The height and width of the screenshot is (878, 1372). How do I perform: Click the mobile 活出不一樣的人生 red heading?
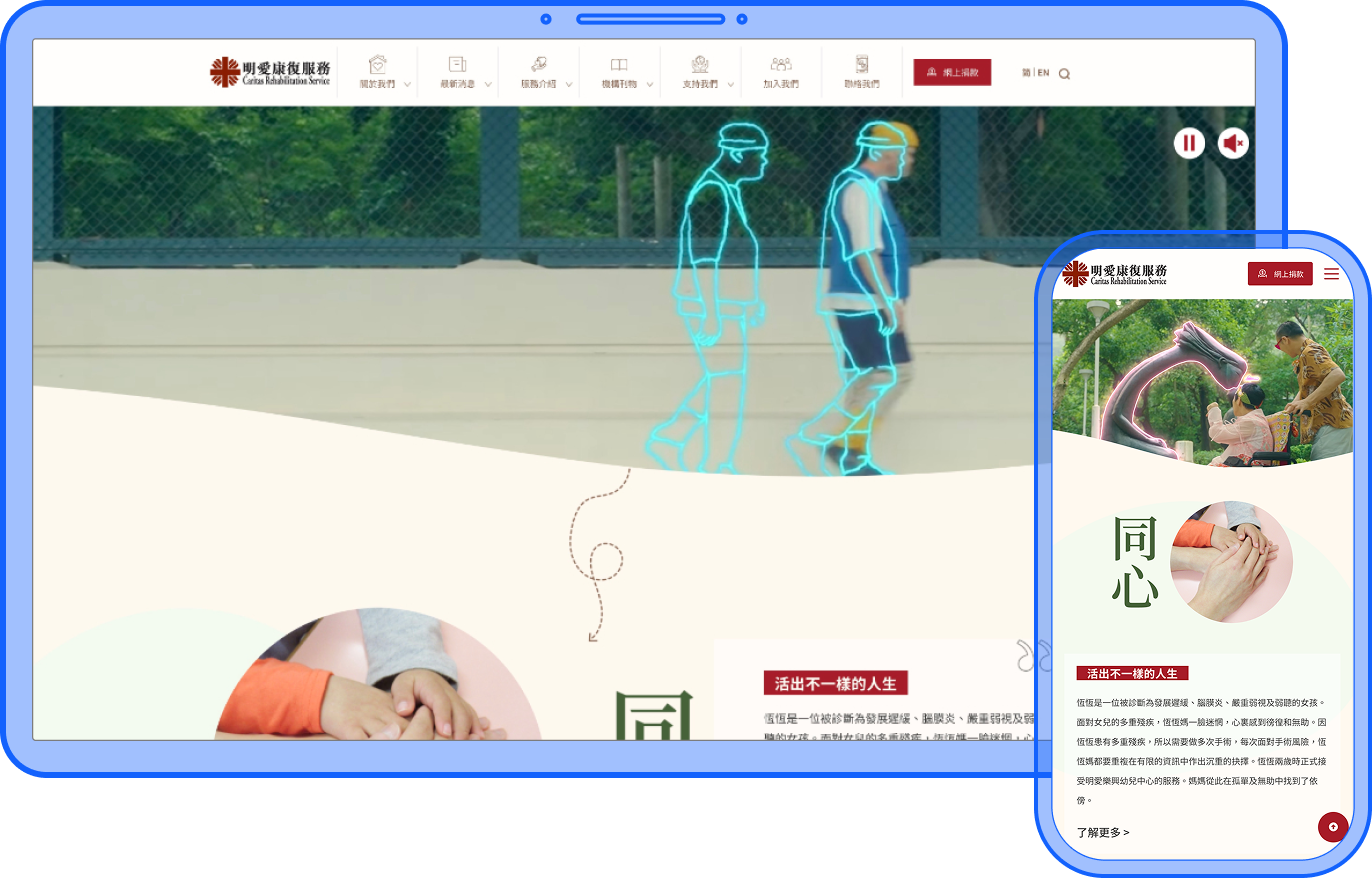coord(1133,674)
